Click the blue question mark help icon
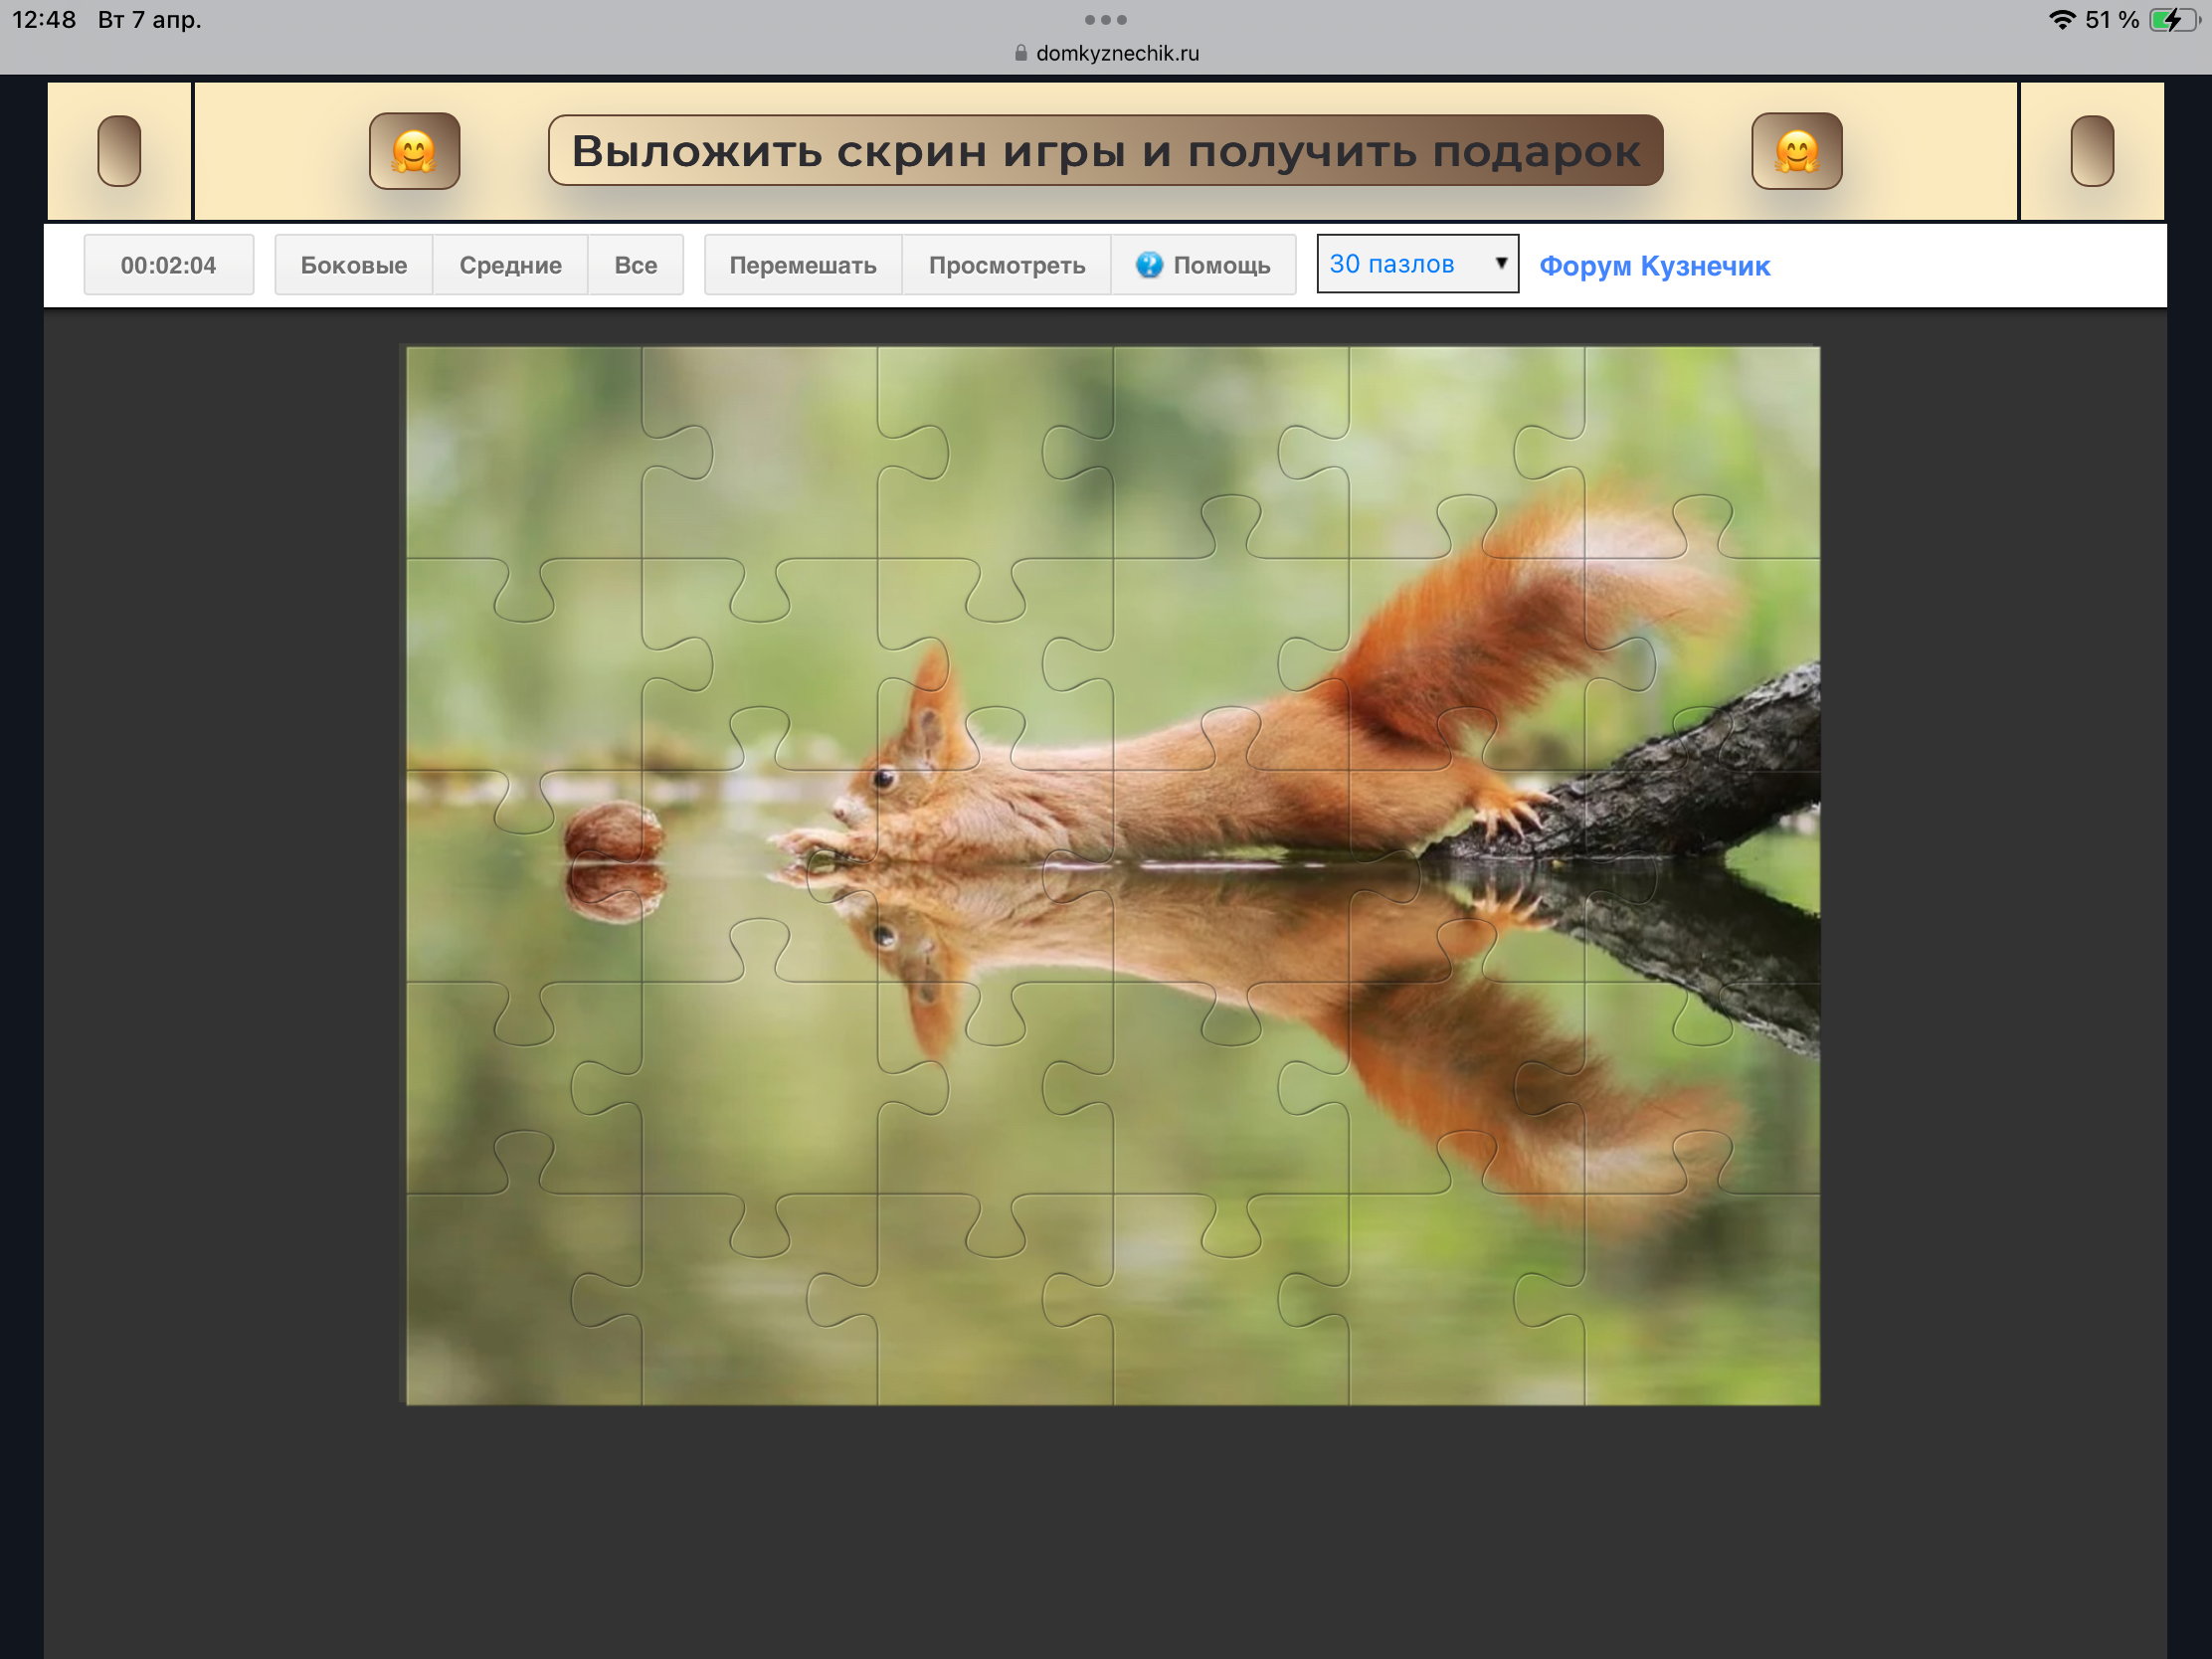Viewport: 2212px width, 1659px height. tap(1149, 265)
